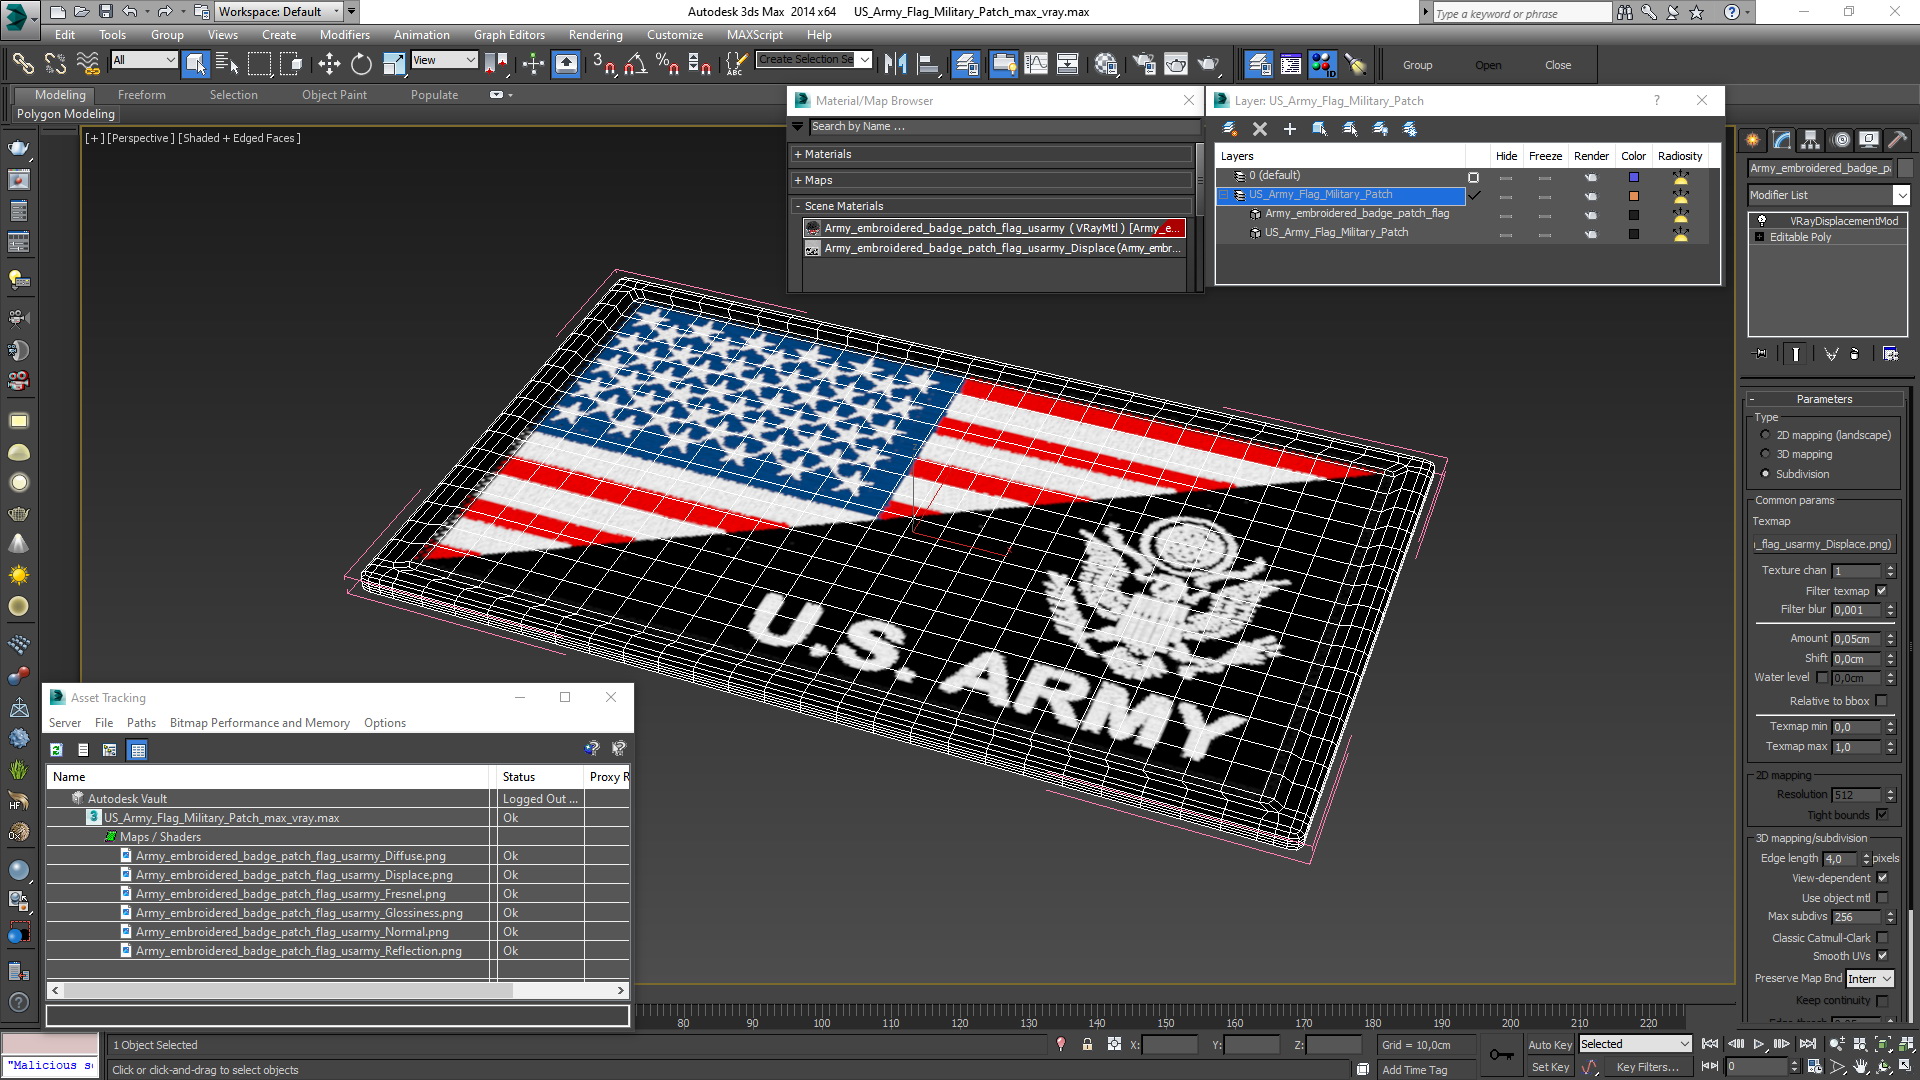
Task: Click object color swatch beside object name
Action: pos(1905,168)
